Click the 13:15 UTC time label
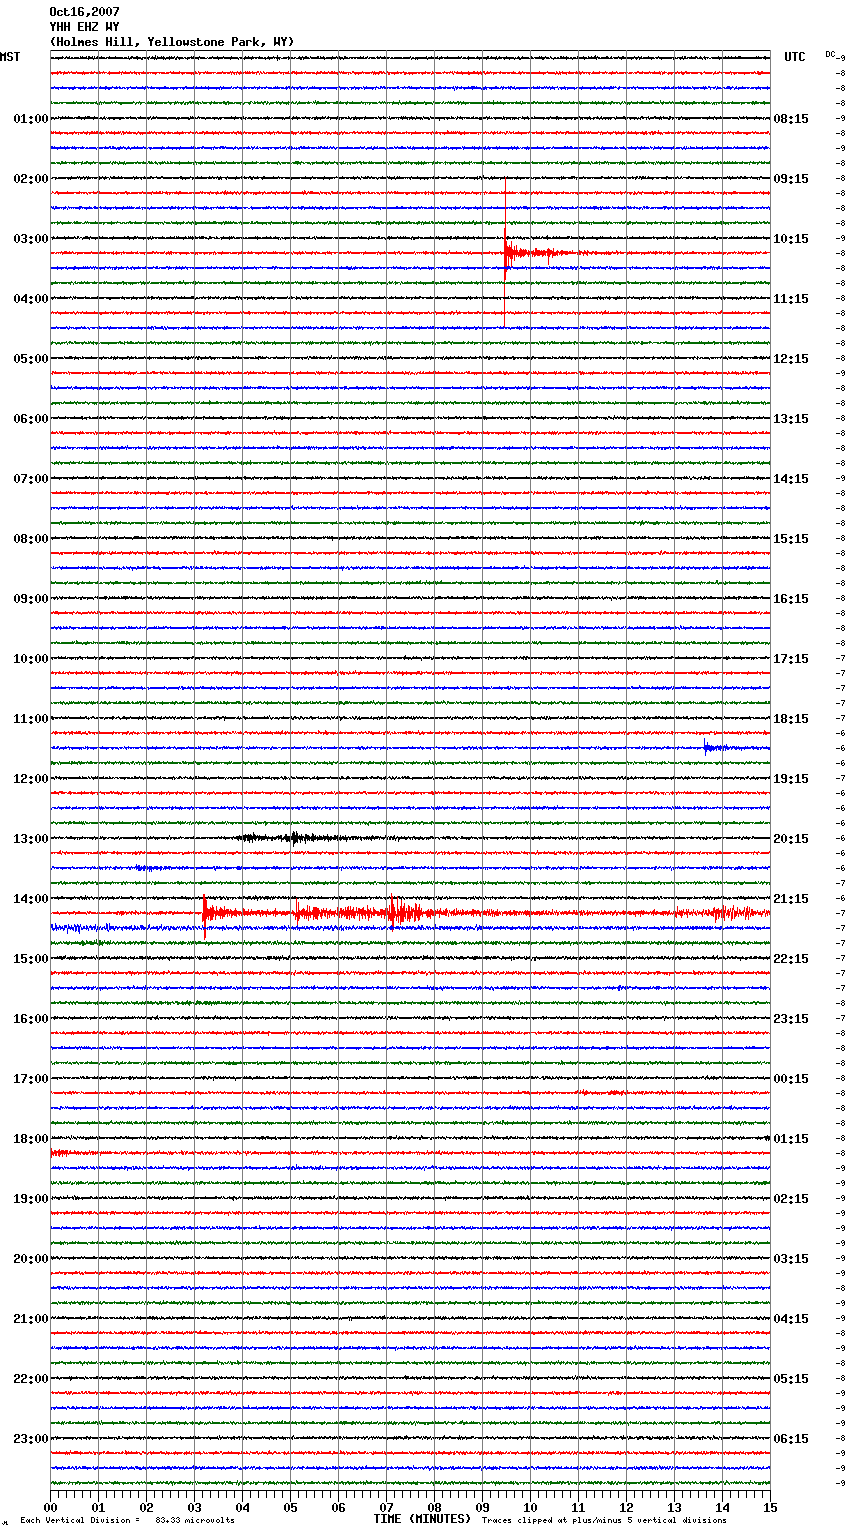 point(791,419)
